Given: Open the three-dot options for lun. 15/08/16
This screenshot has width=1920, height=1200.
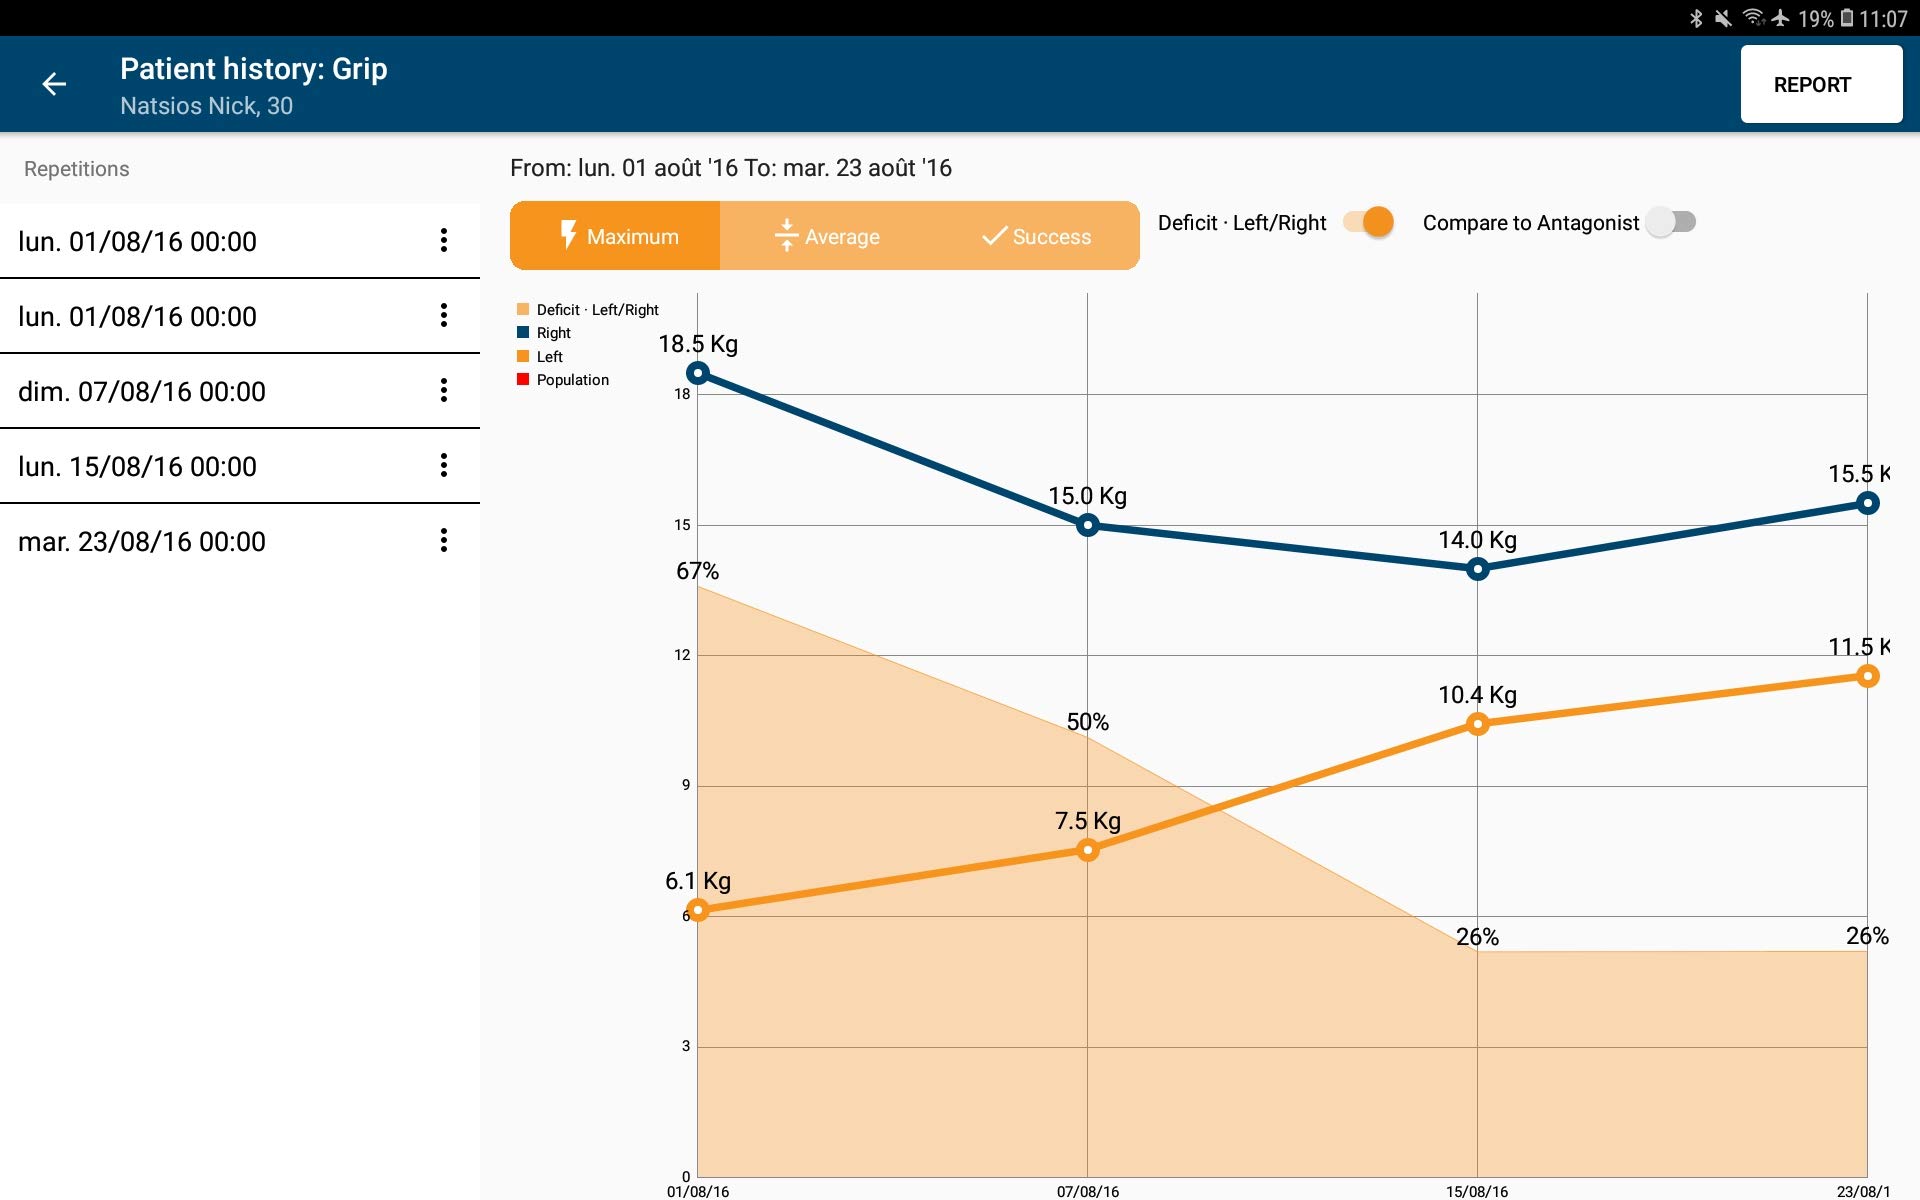Looking at the screenshot, I should 443,466.
